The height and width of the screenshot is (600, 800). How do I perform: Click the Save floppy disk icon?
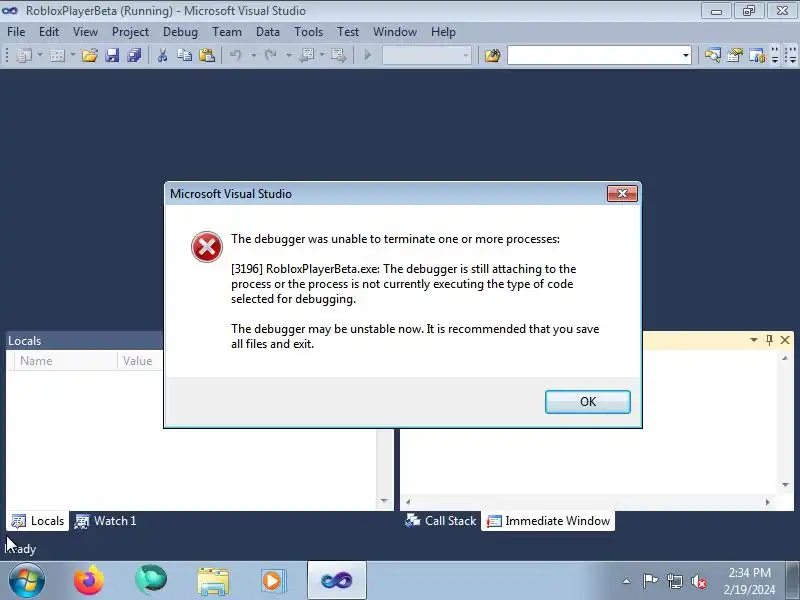[x=112, y=55]
